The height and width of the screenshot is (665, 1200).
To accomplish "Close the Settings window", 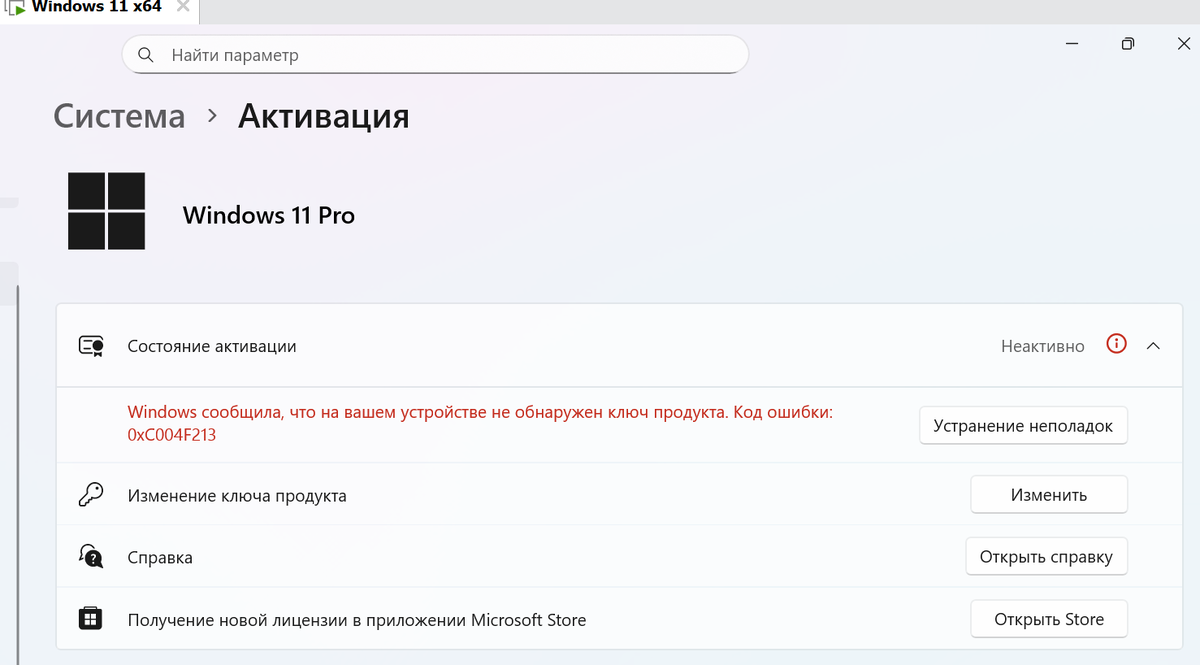I will tap(1183, 44).
